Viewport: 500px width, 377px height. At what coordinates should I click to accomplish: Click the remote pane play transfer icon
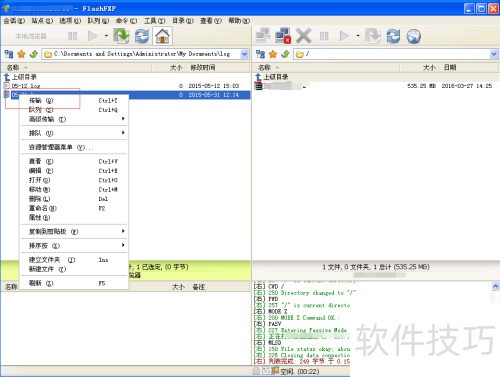pyautogui.click(x=344, y=36)
